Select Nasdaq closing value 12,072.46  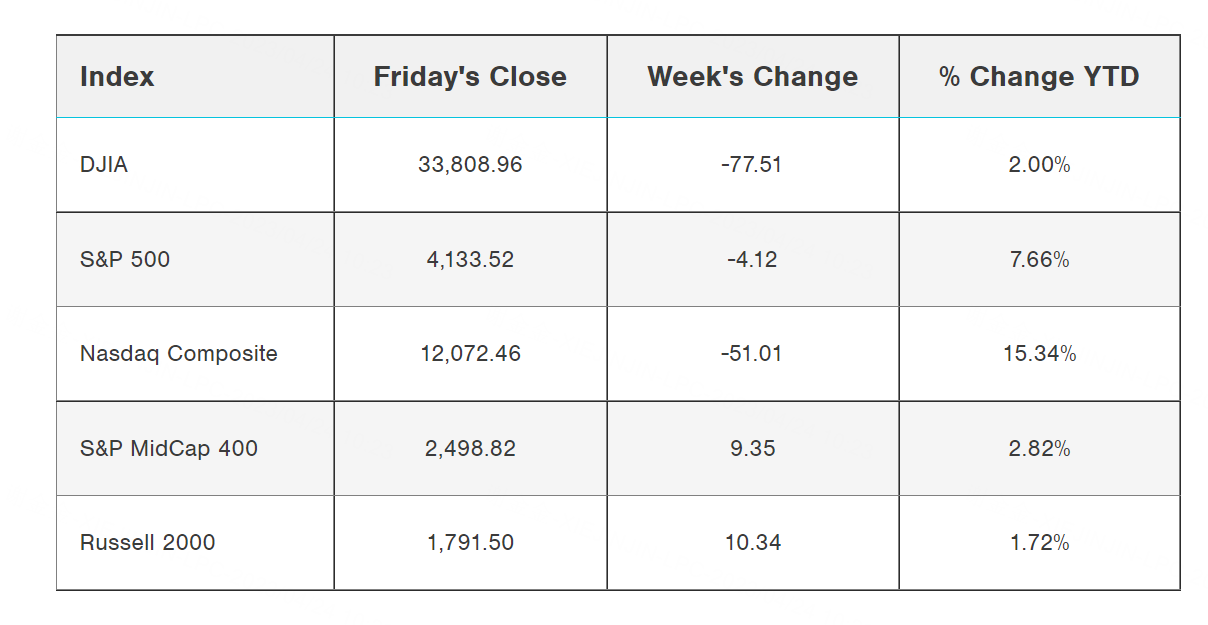pos(470,354)
